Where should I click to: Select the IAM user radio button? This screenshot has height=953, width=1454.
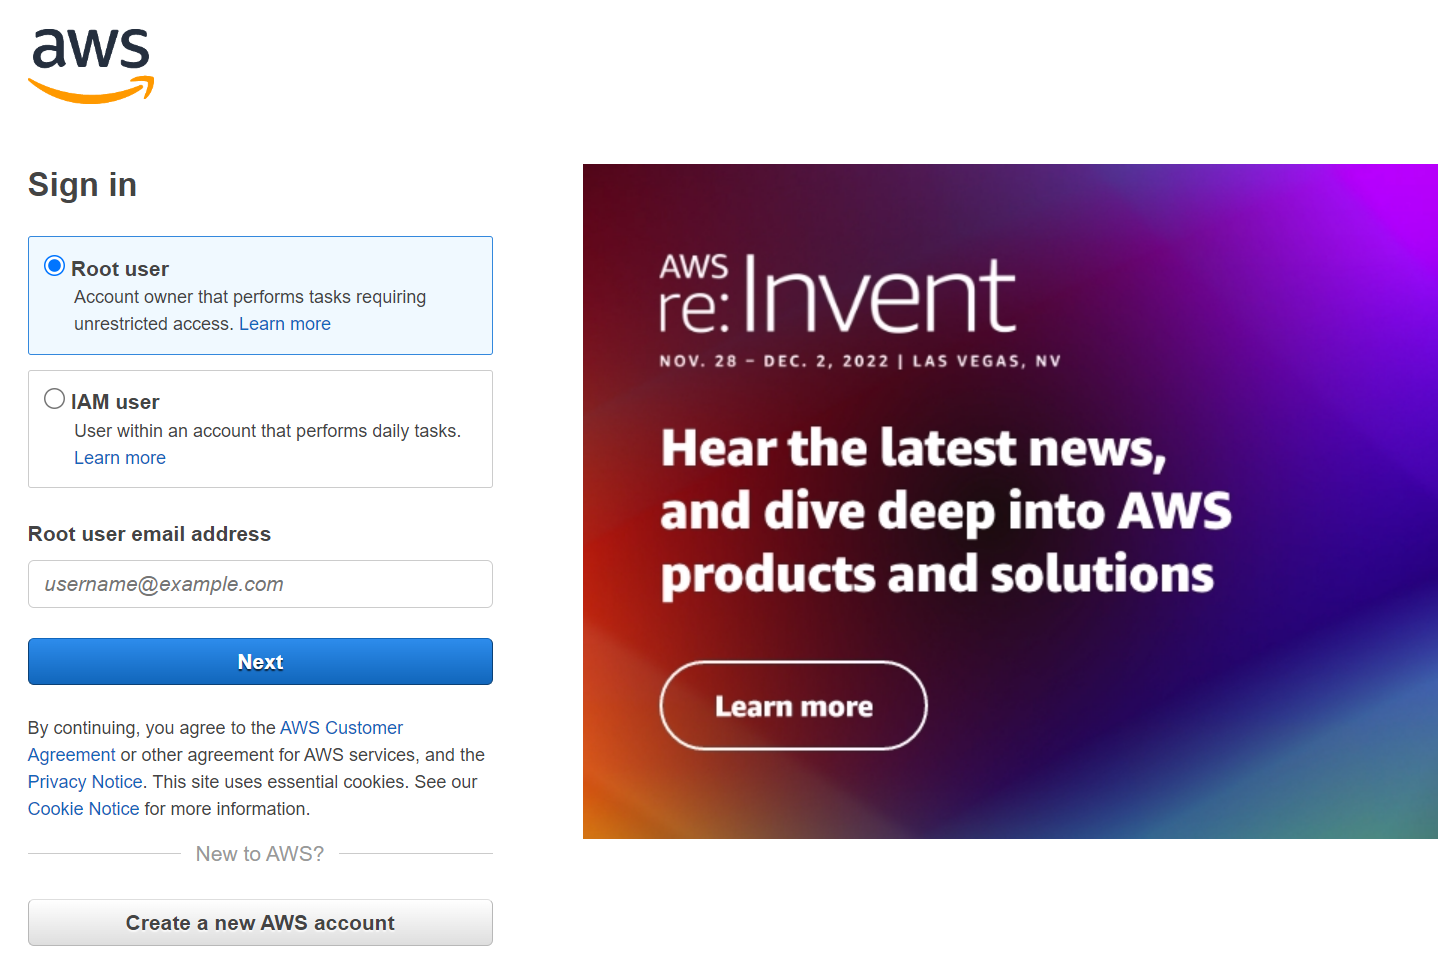coord(55,399)
